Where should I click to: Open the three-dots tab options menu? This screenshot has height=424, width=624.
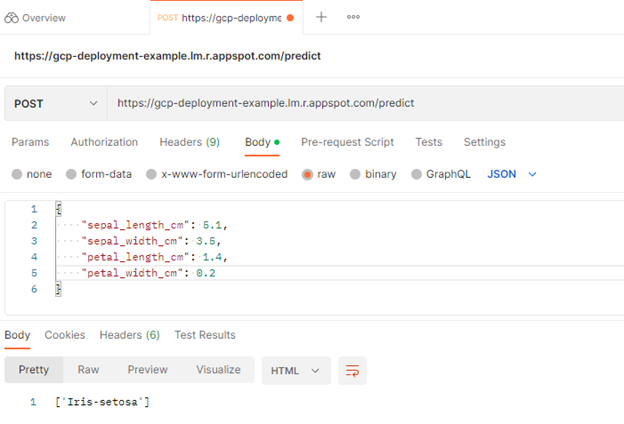point(353,17)
